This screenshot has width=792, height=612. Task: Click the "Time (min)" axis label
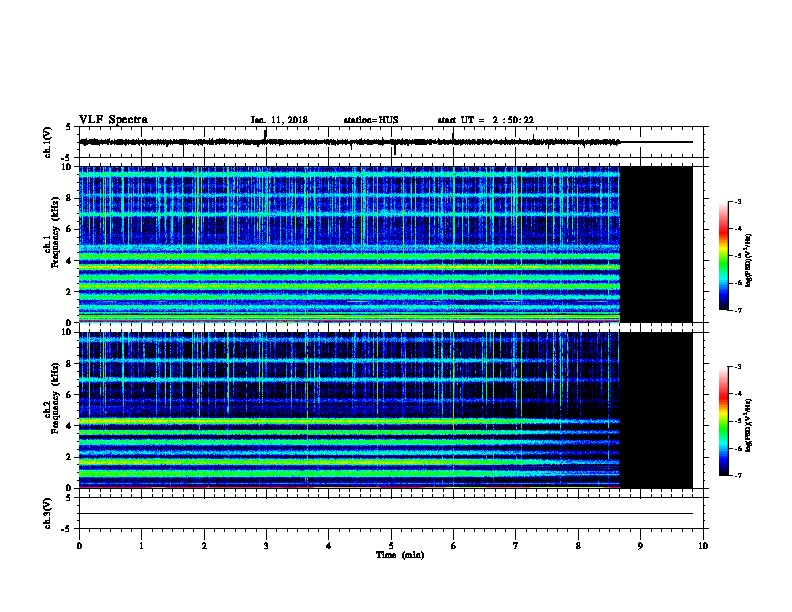[x=400, y=555]
